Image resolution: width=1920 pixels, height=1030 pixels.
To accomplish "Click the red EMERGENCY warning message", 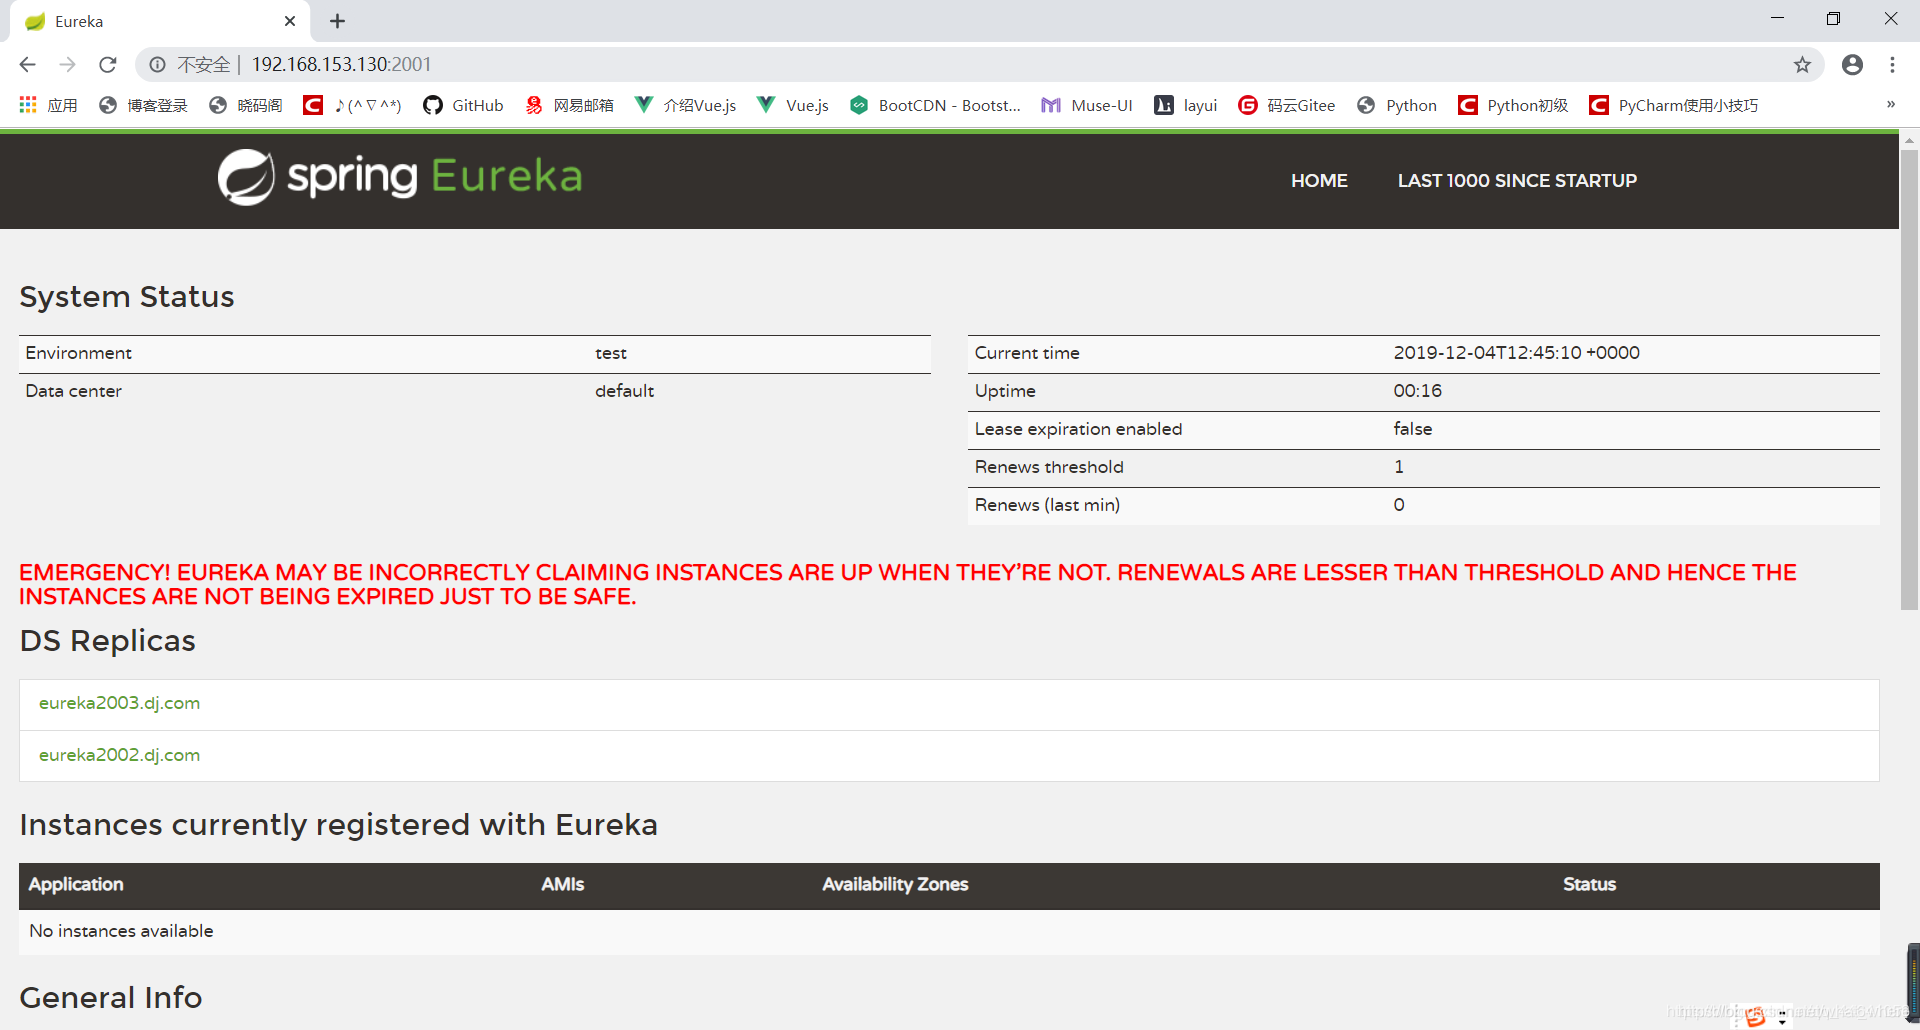I will pos(907,585).
